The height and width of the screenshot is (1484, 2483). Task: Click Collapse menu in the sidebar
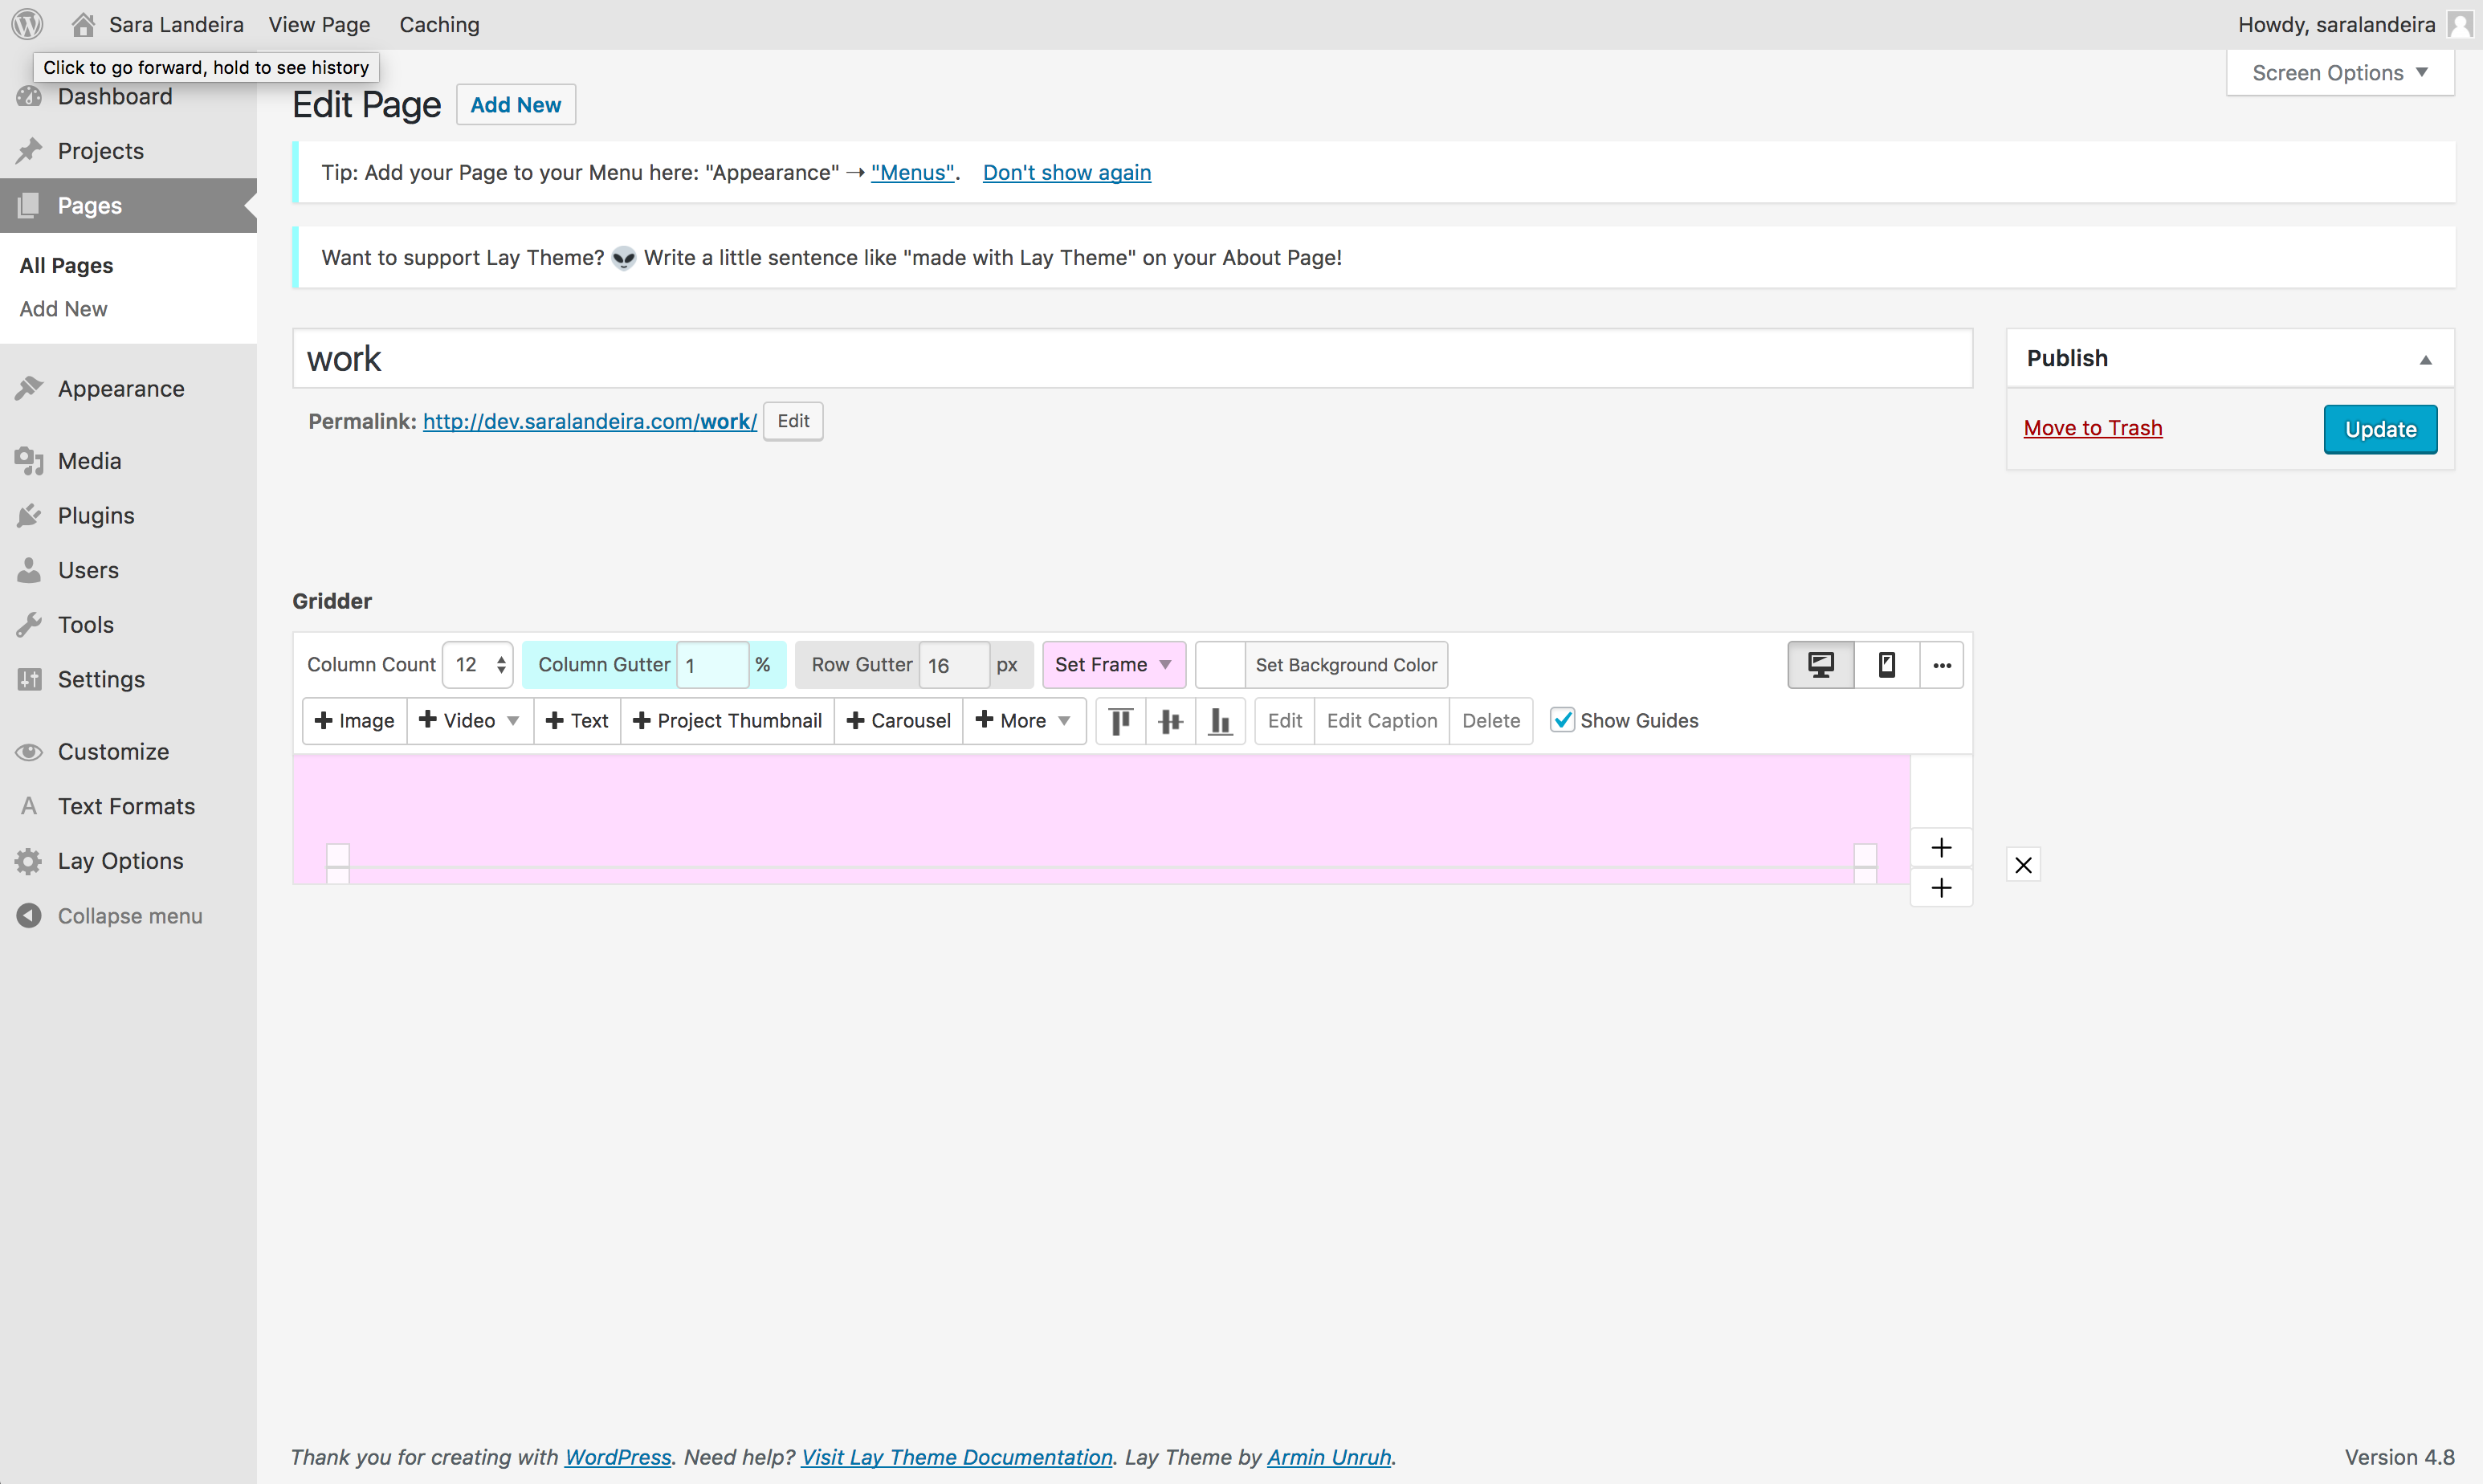pyautogui.click(x=129, y=916)
